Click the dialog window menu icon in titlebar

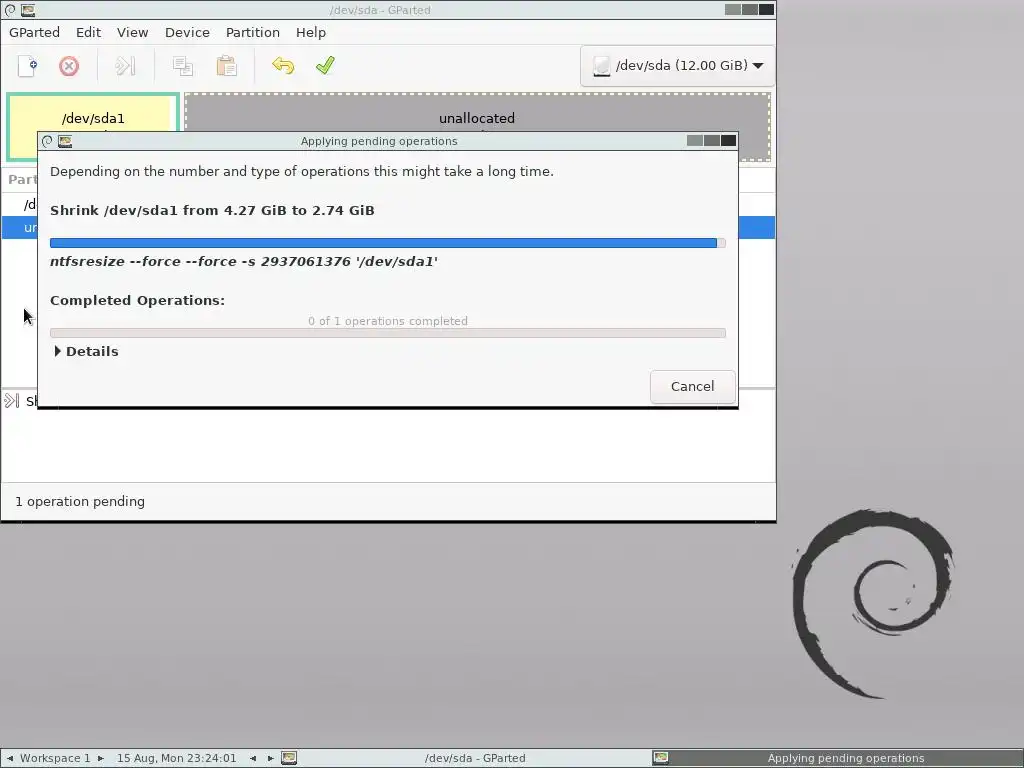[47, 141]
